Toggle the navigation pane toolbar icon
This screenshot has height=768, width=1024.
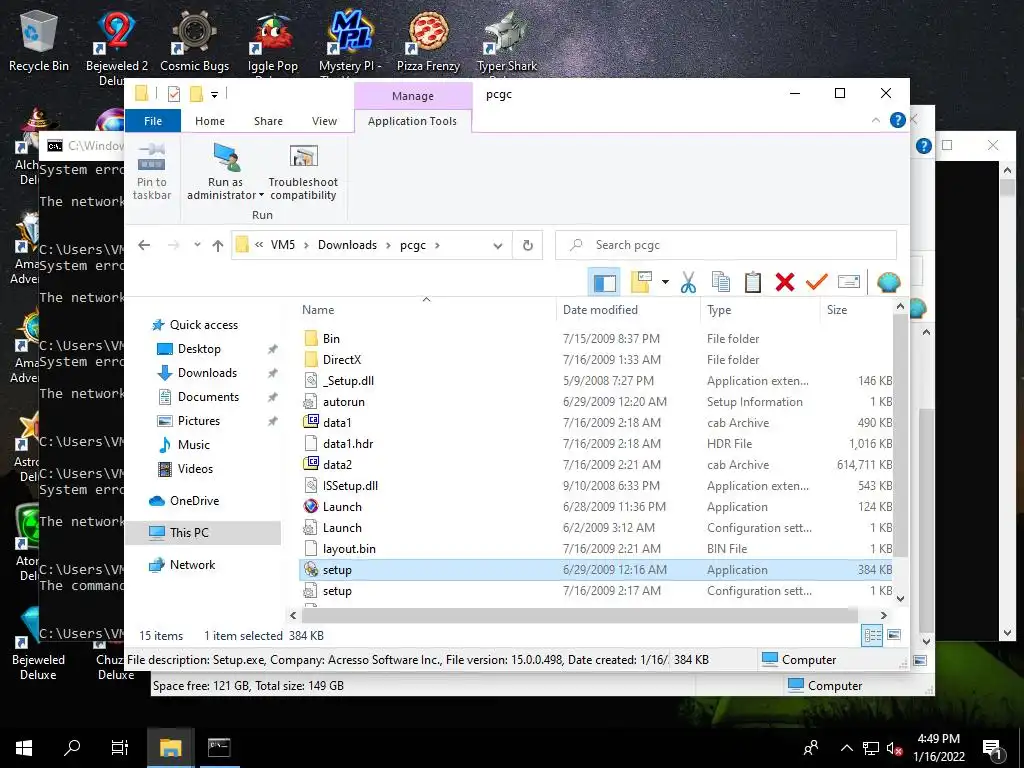(x=605, y=282)
